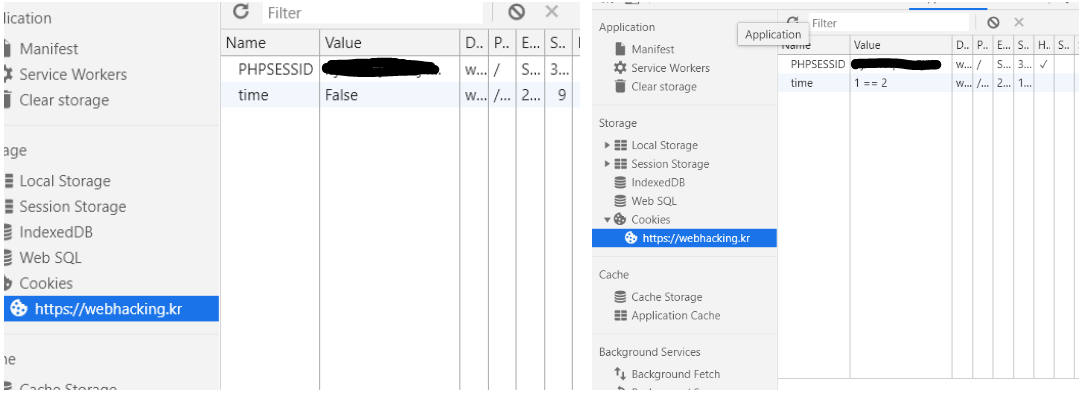The width and height of the screenshot is (1088, 398).
Task: Select the highlighted https://webhacking.kr entry in left panel
Action: 111,309
